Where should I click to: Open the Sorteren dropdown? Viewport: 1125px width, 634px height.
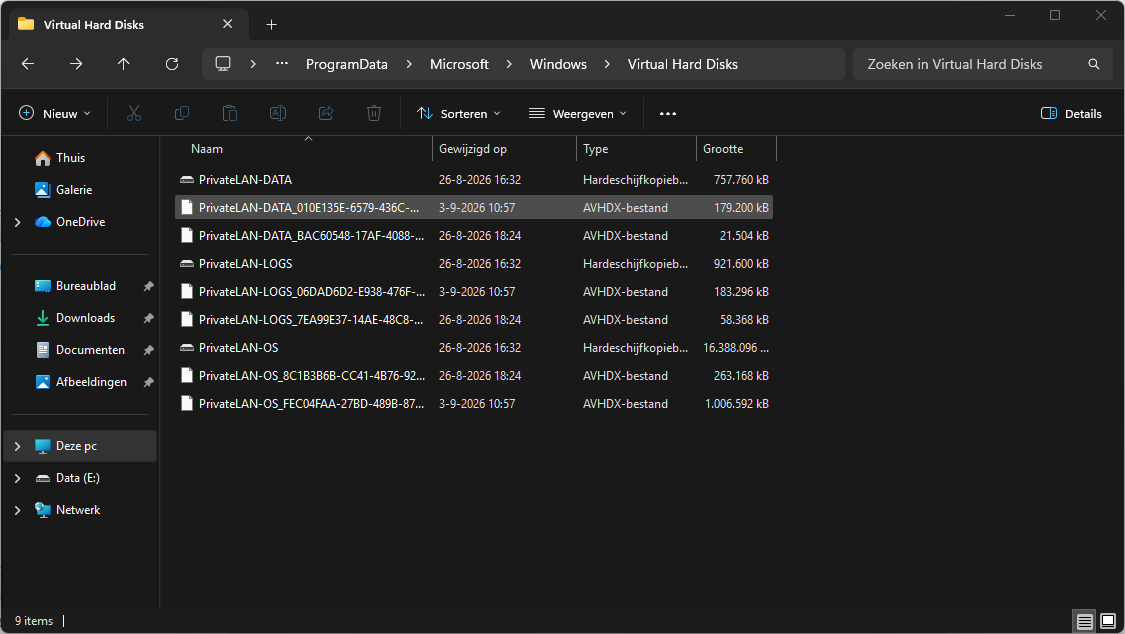[x=459, y=113]
